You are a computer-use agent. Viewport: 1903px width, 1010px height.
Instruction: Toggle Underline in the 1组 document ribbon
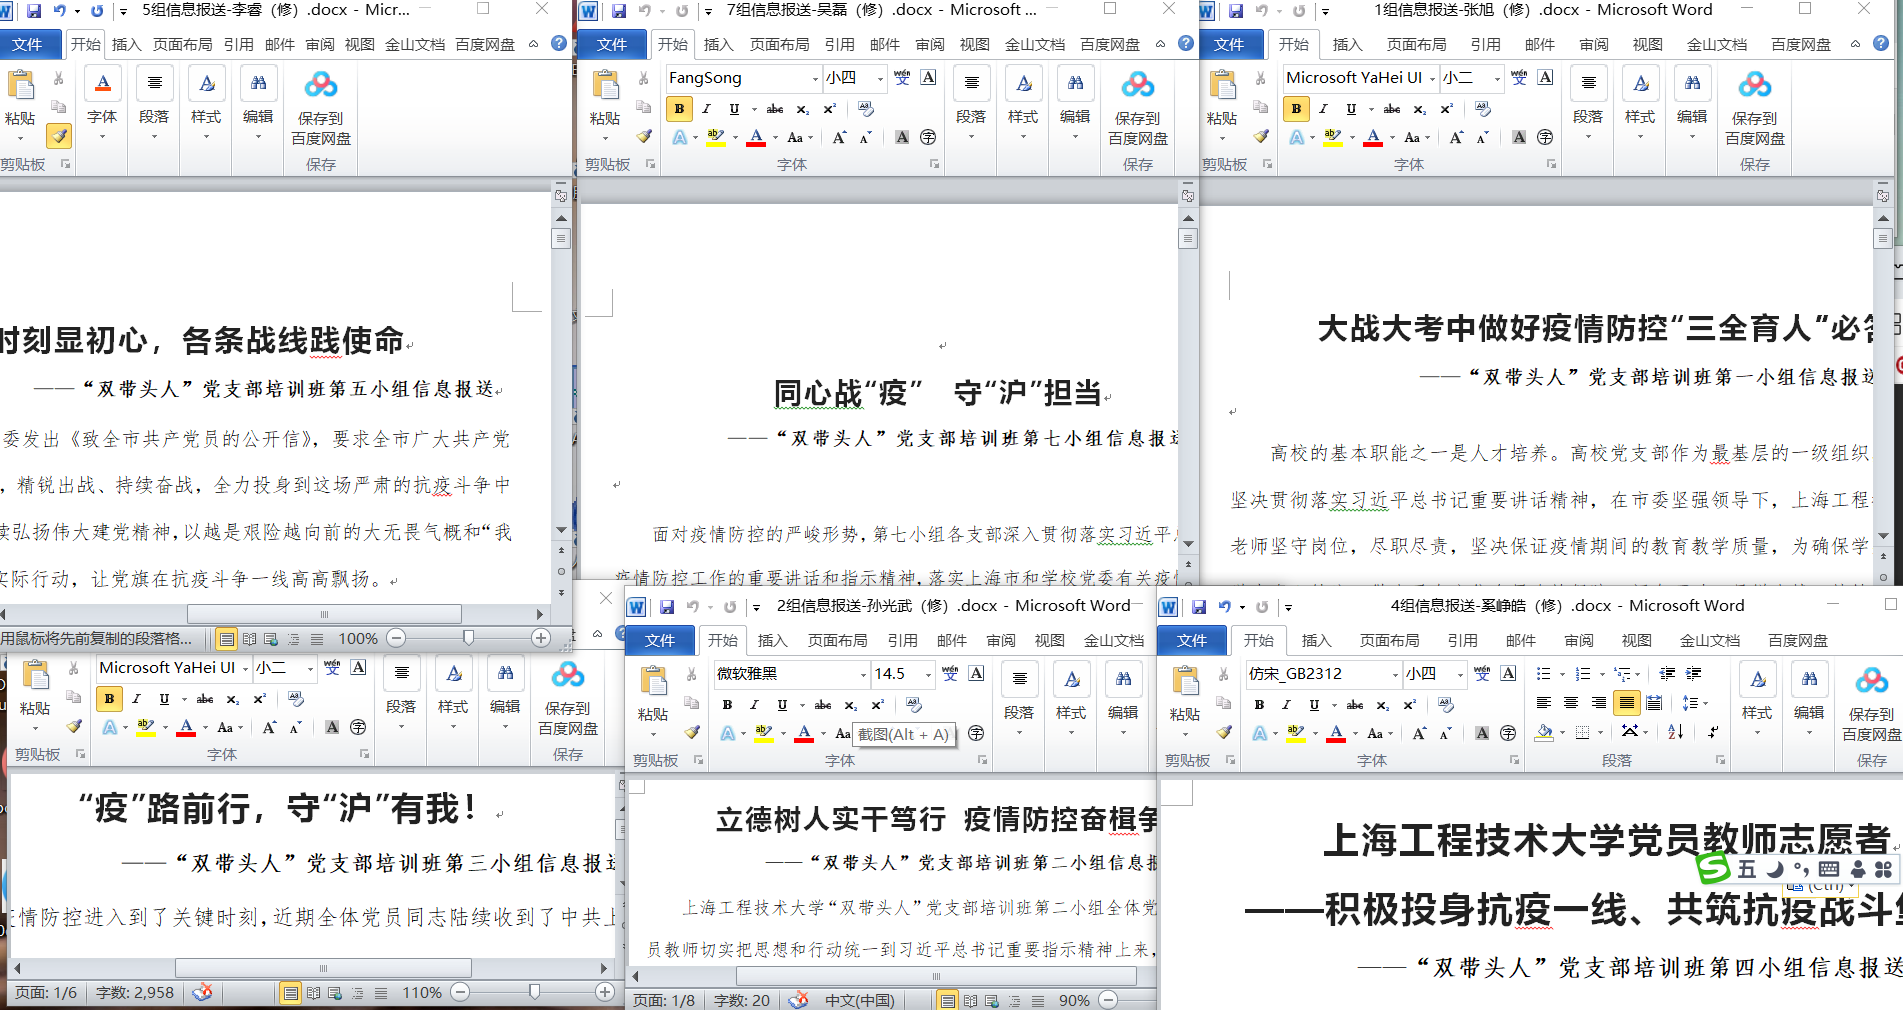pos(1351,109)
